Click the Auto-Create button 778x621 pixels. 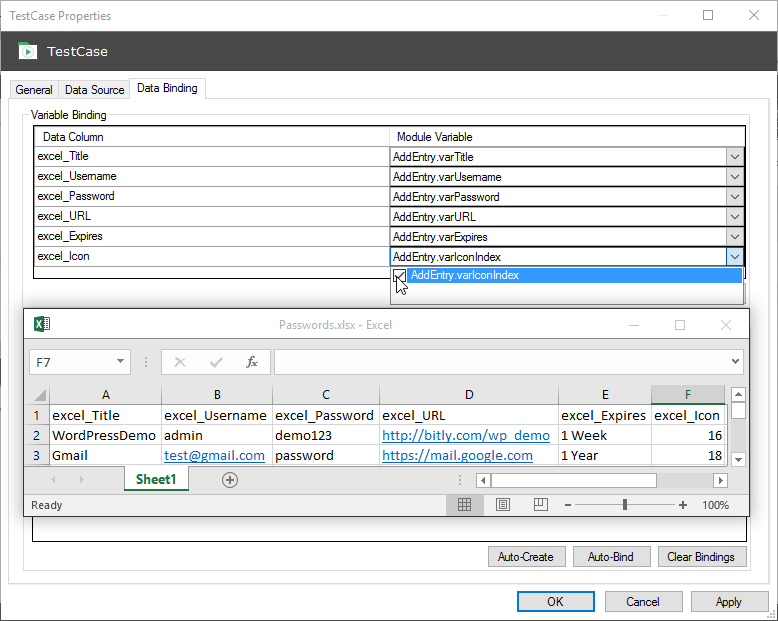pos(526,557)
